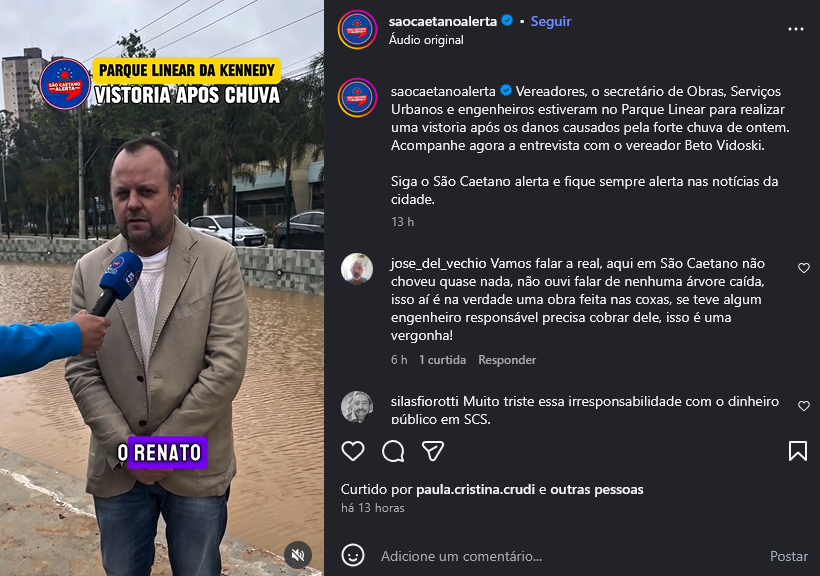820x576 pixels.
Task: Share post with paper plane icon
Action: click(433, 451)
